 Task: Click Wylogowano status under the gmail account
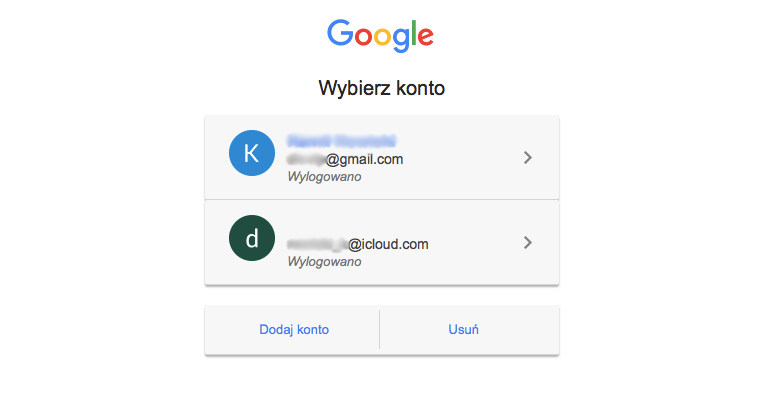324,176
